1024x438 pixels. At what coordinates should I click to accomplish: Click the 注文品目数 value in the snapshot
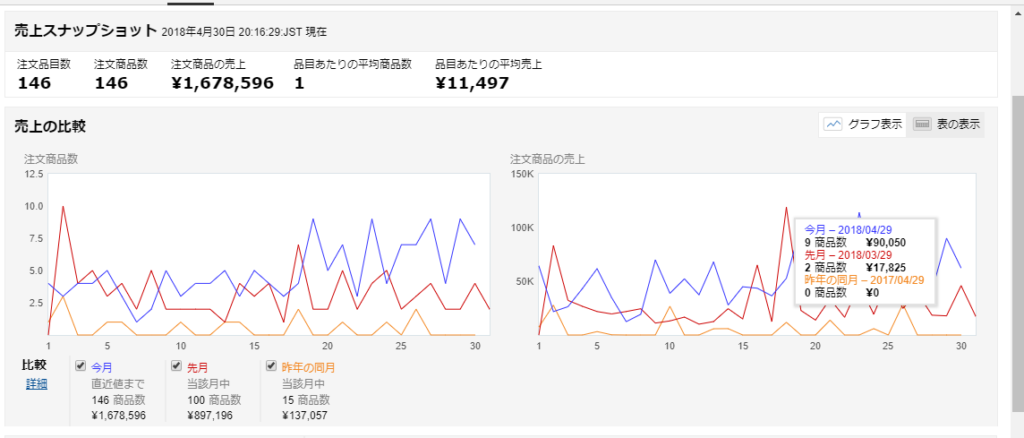coord(34,83)
